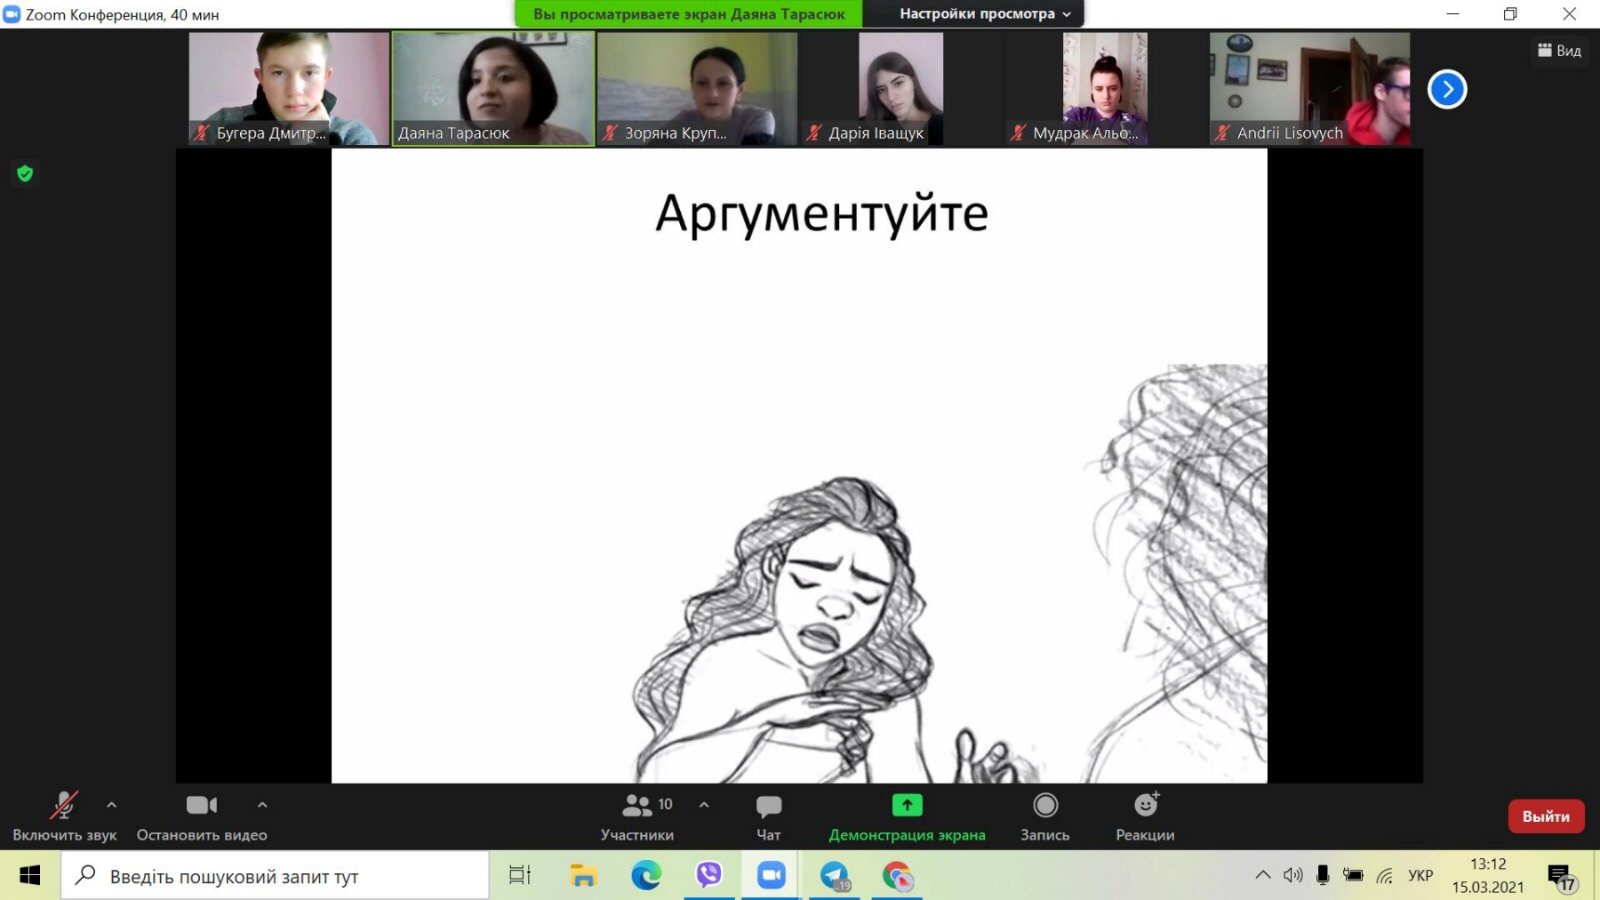
Task: Click Zoom Конференция window title
Action: [x=122, y=14]
